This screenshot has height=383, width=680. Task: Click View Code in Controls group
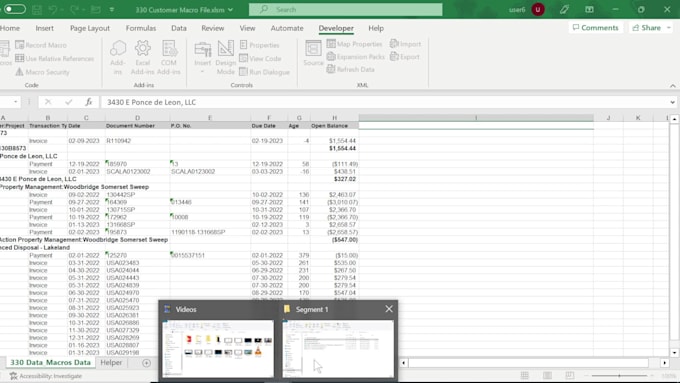click(x=260, y=58)
